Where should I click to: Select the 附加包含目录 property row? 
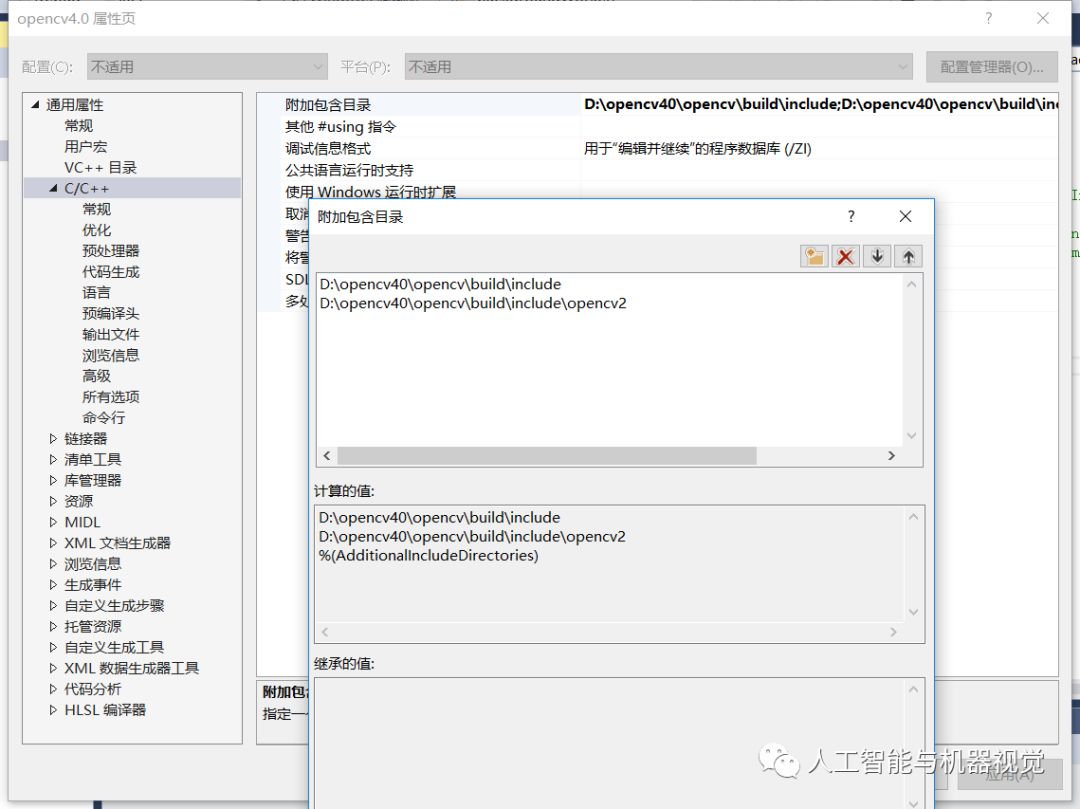point(657,105)
